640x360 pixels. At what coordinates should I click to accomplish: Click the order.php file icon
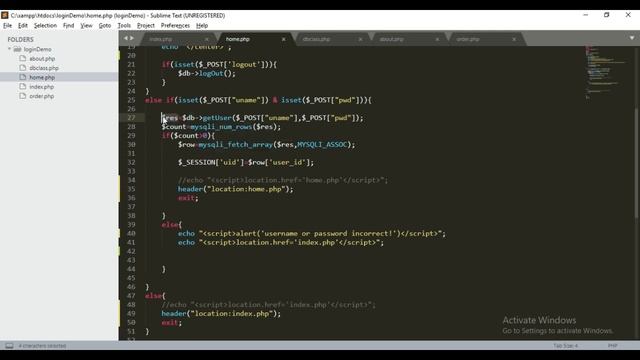[23, 96]
